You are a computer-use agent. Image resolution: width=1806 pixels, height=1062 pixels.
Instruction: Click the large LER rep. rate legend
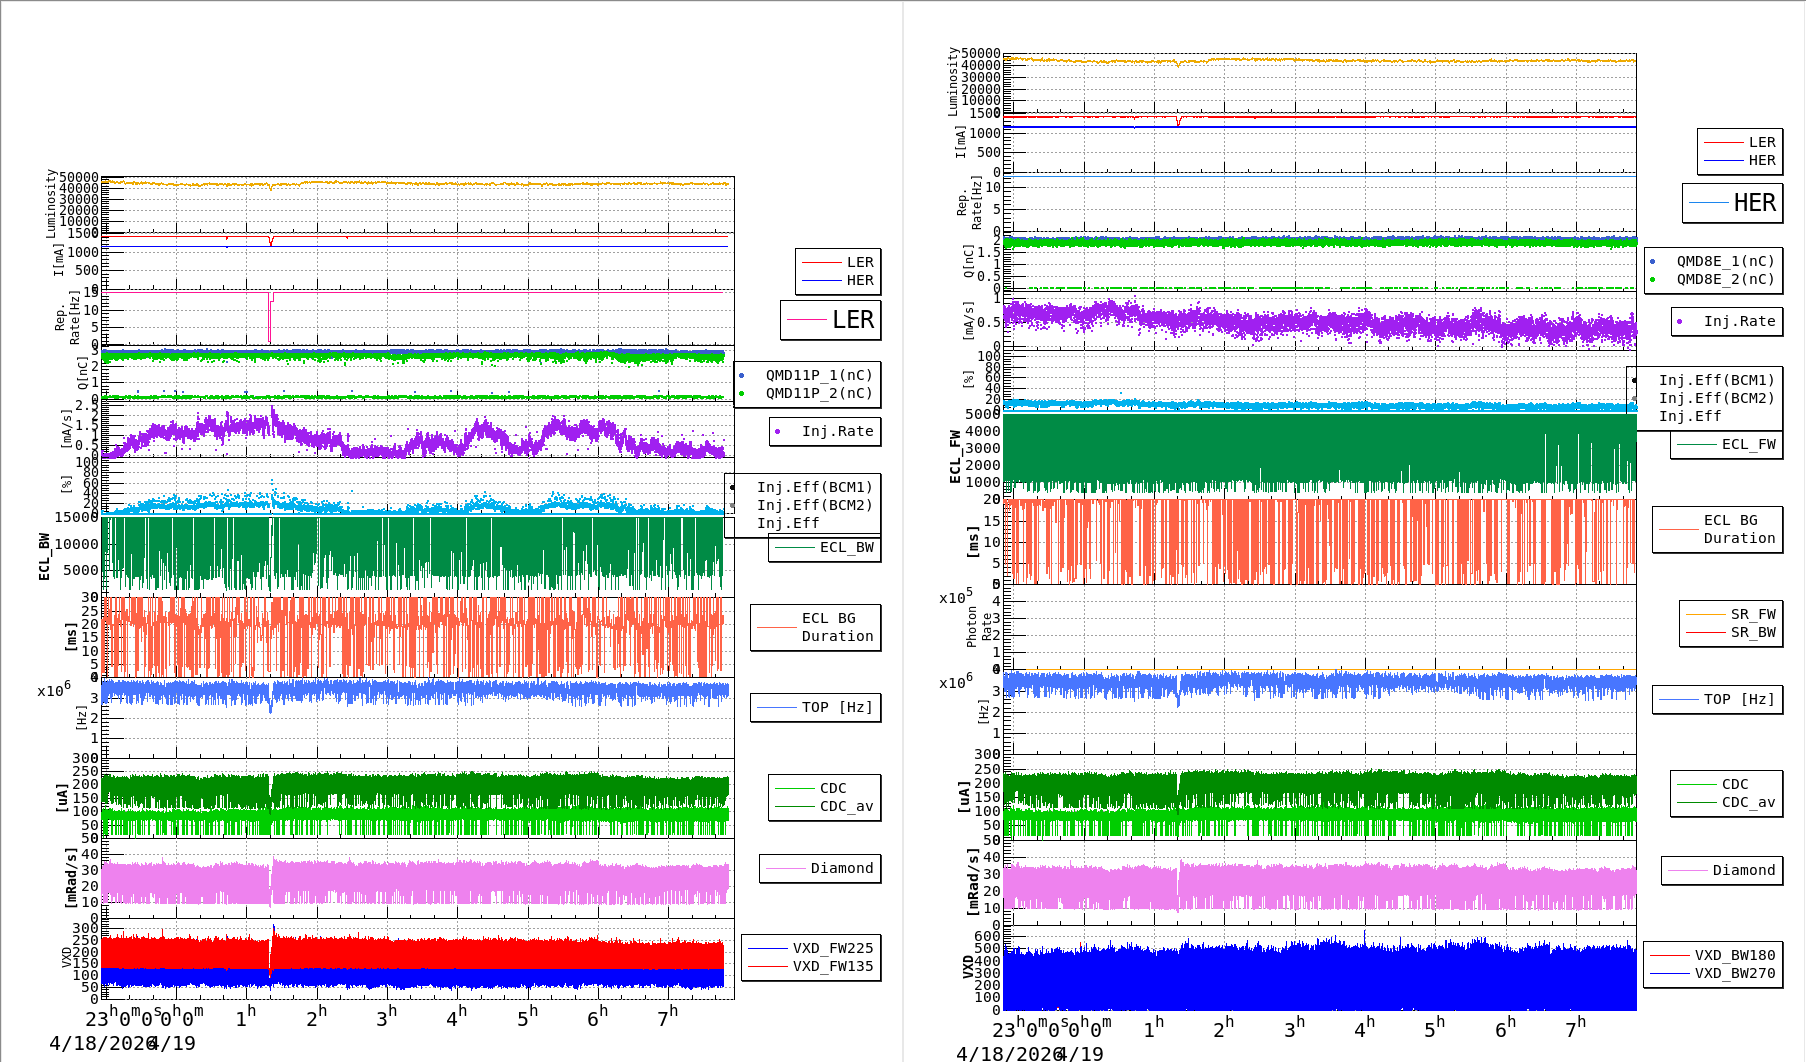pos(831,320)
